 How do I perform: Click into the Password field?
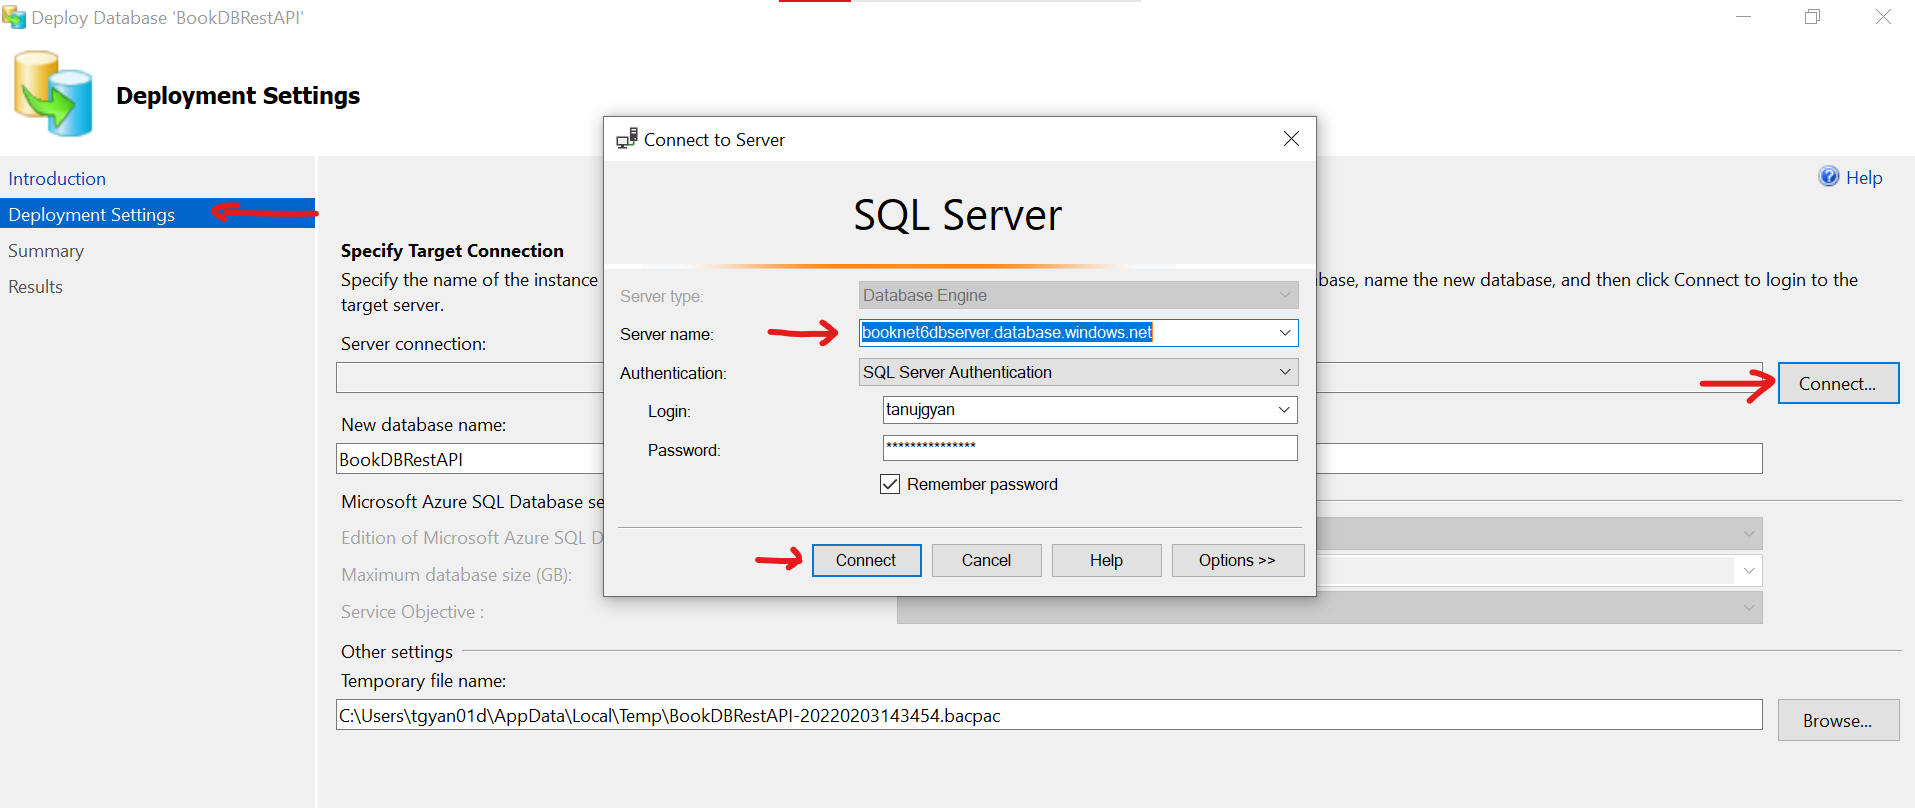point(1090,448)
